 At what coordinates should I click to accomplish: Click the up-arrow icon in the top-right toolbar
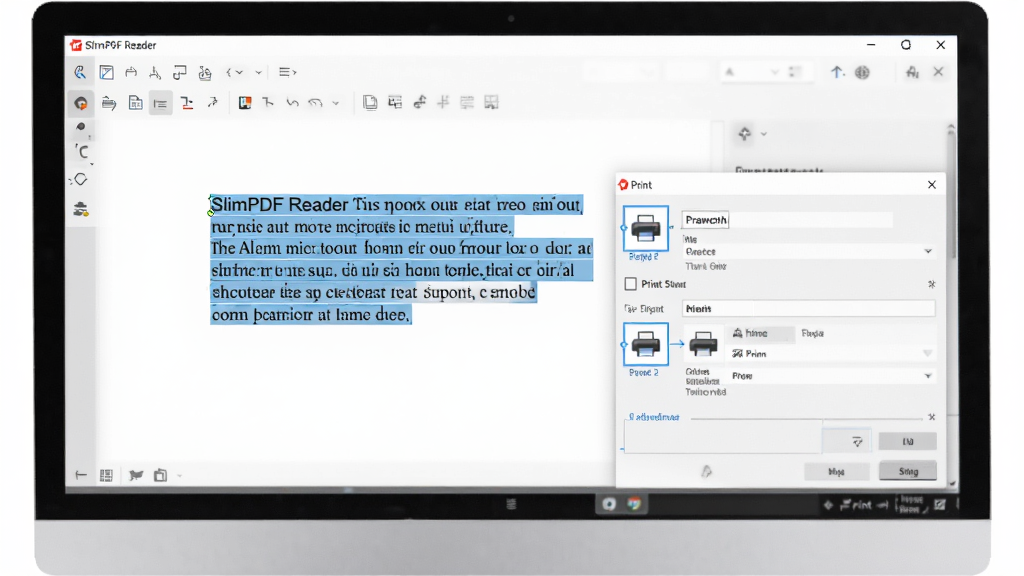(837, 72)
